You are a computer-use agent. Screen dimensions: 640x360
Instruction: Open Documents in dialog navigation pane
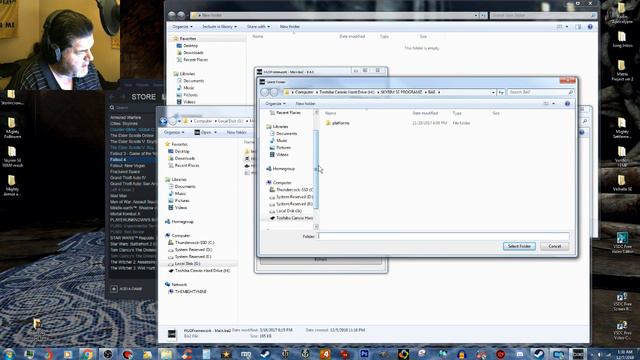[286, 133]
